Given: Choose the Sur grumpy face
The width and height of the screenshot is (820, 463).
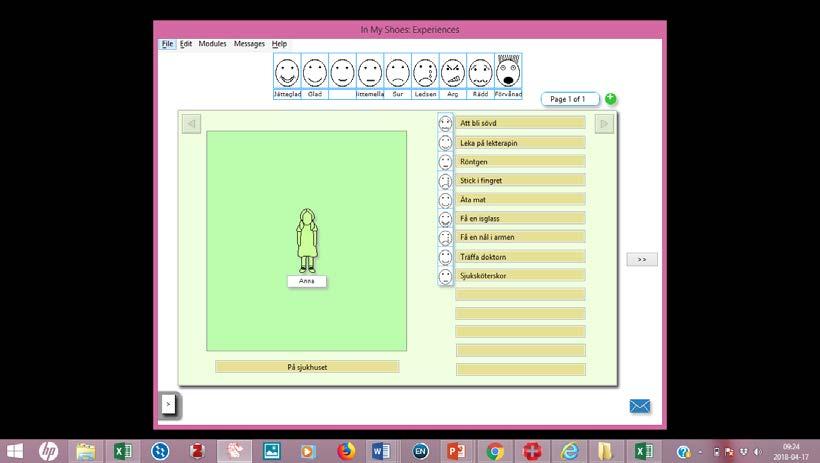Looking at the screenshot, I should (x=397, y=72).
